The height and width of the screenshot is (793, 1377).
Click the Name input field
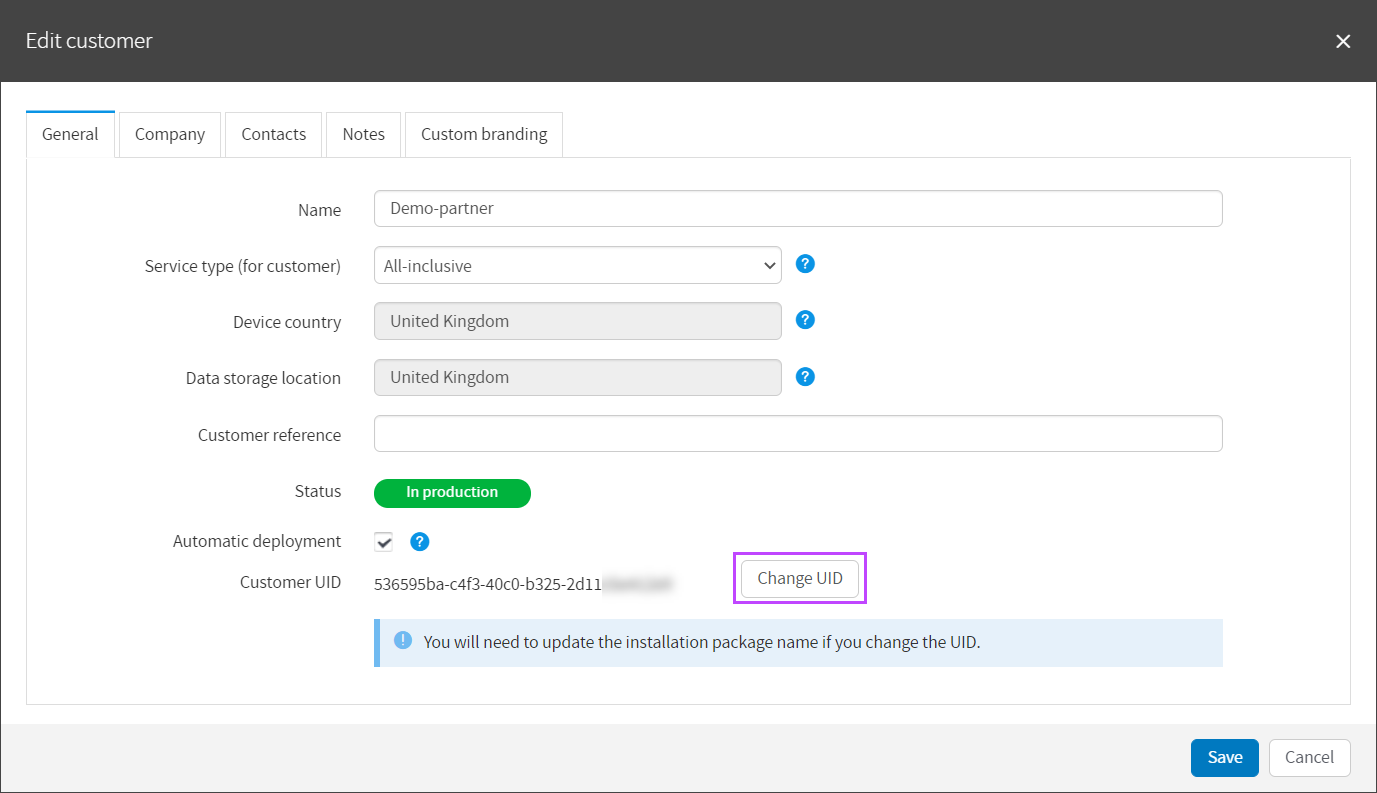pos(798,209)
